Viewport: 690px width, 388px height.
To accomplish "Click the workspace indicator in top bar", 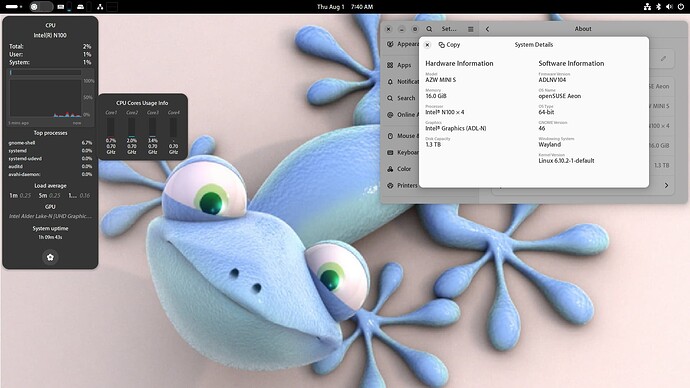I will point(14,7).
